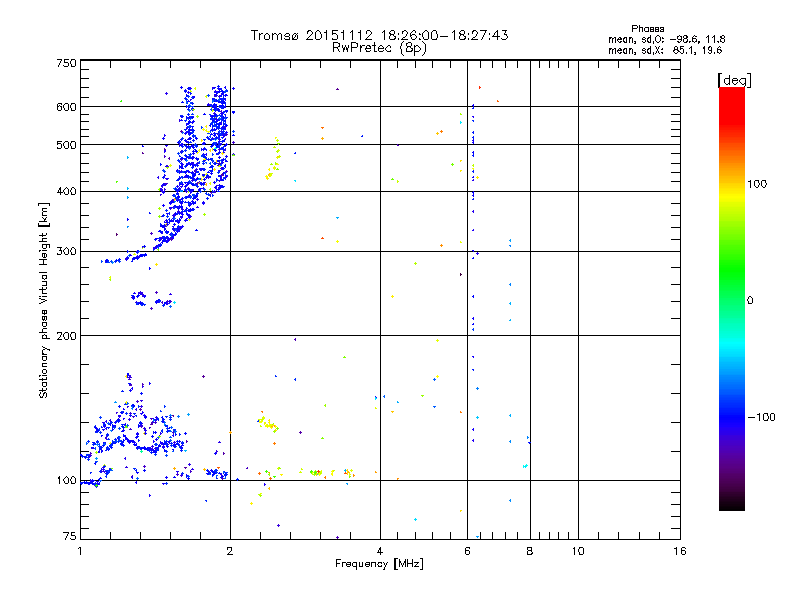Click the plot title 'Tromsø 20151112 18:26:00-18:27:43'
This screenshot has height=600, width=800.
point(379,35)
